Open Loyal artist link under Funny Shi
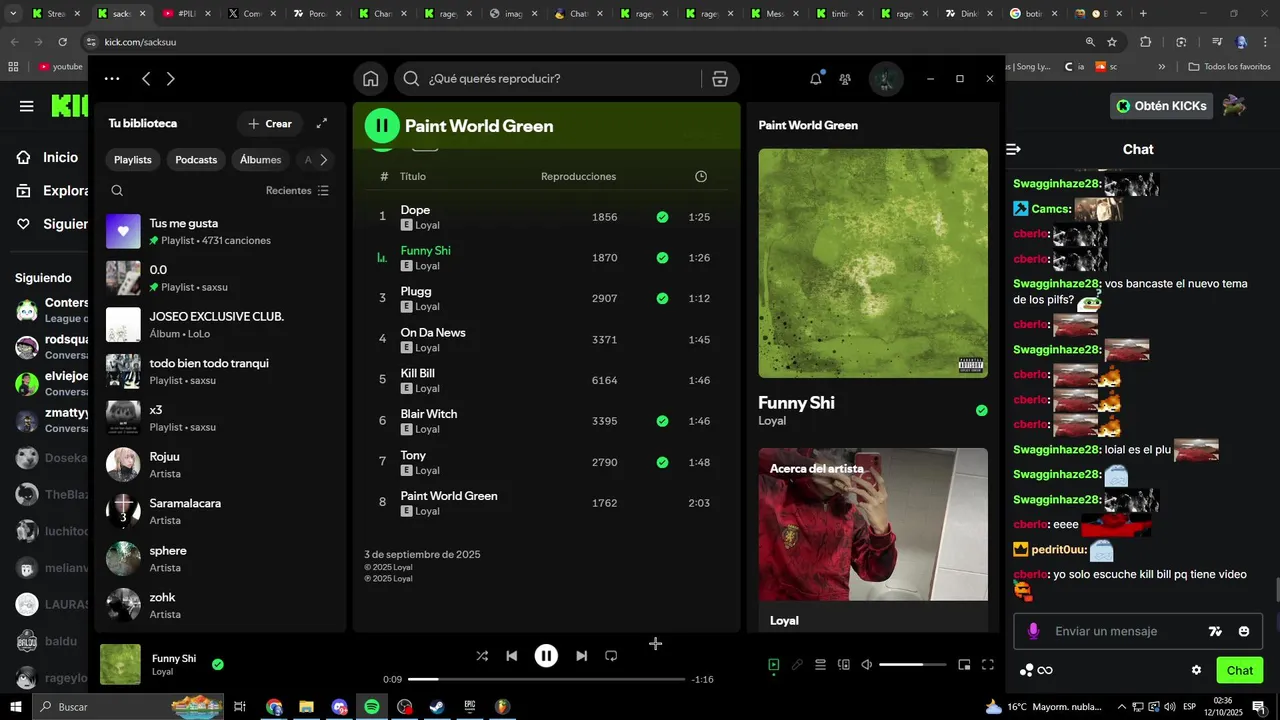The width and height of the screenshot is (1280, 720). (772, 421)
